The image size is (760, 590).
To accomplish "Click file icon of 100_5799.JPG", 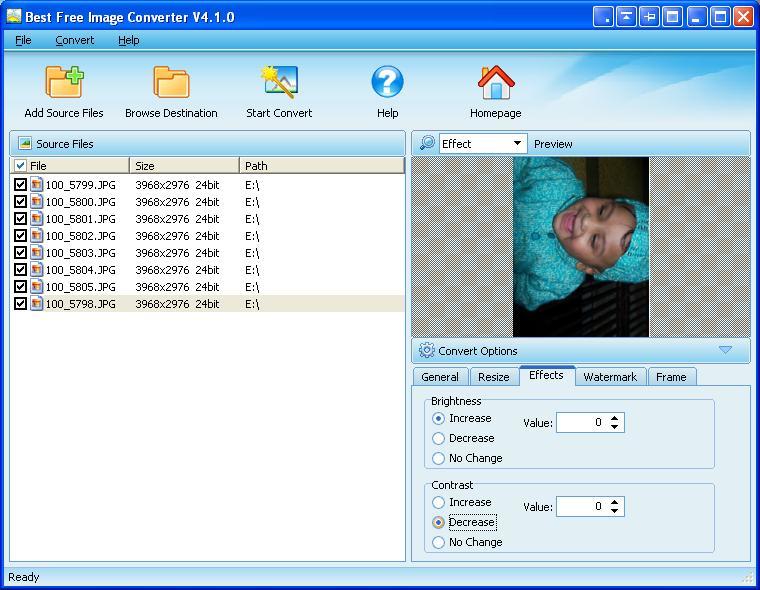I will (37, 184).
